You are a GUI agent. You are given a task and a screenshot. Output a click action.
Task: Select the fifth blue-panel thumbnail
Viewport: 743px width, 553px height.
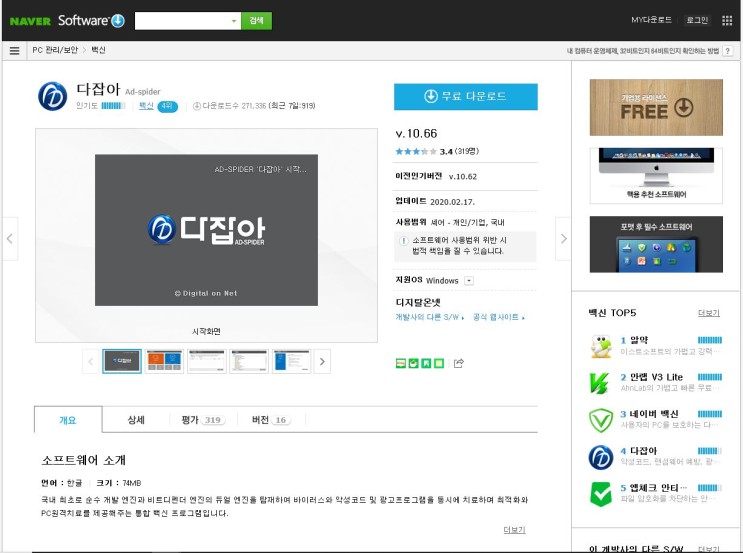point(291,362)
